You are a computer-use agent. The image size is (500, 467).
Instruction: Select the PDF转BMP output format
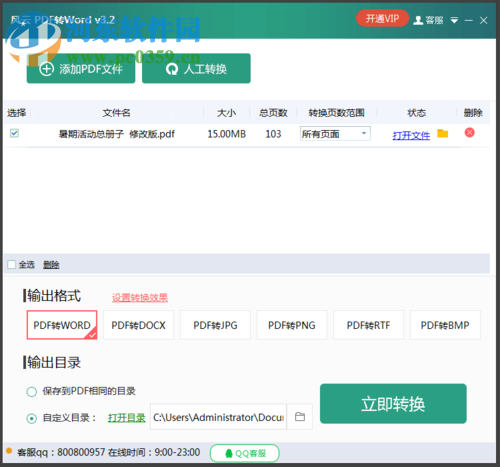coord(445,325)
